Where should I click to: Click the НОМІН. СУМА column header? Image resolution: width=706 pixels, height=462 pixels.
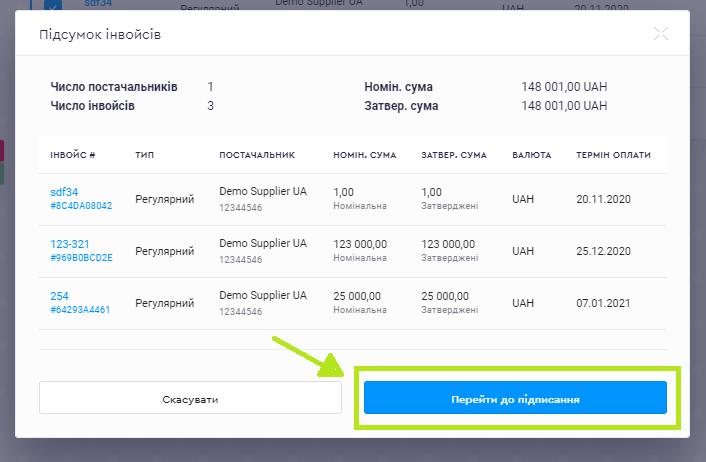point(364,155)
